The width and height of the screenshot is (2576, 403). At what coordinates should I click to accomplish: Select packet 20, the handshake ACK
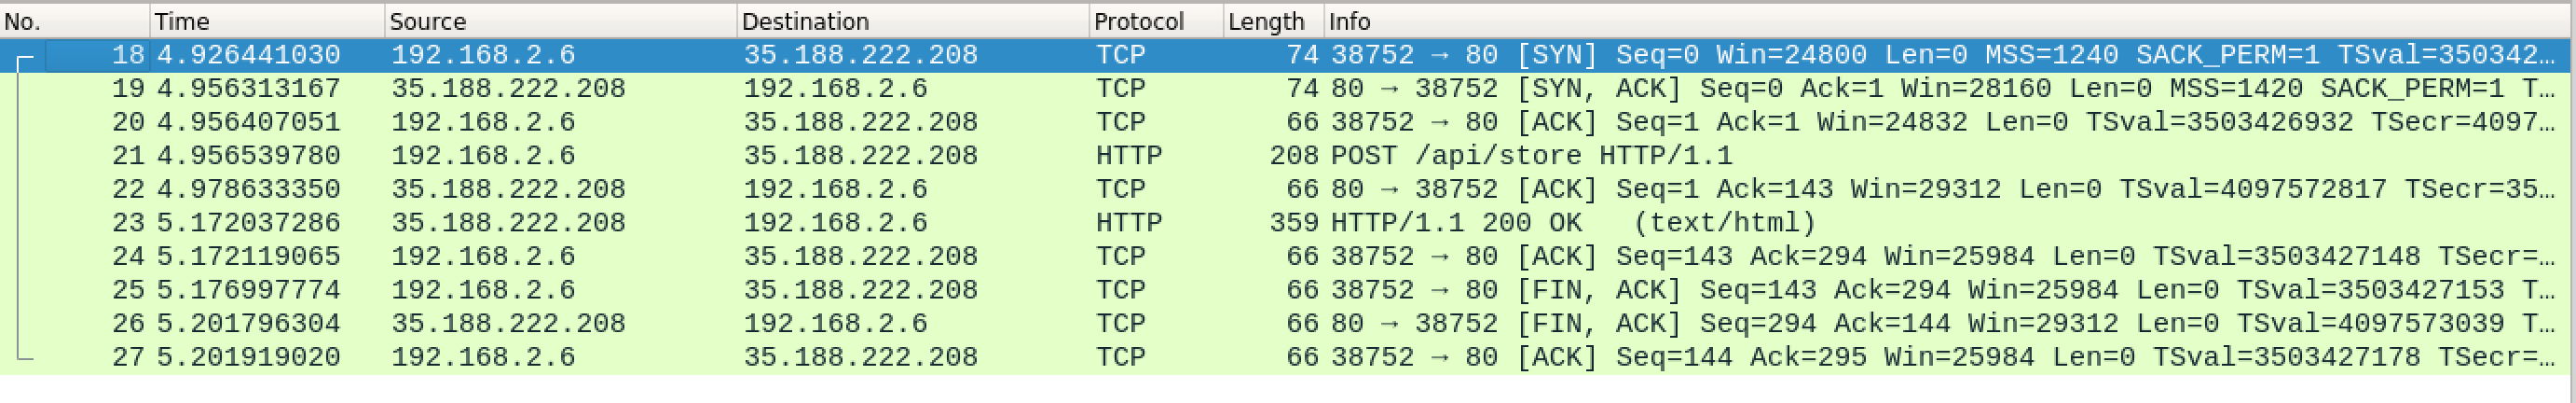pyautogui.click(x=1288, y=122)
